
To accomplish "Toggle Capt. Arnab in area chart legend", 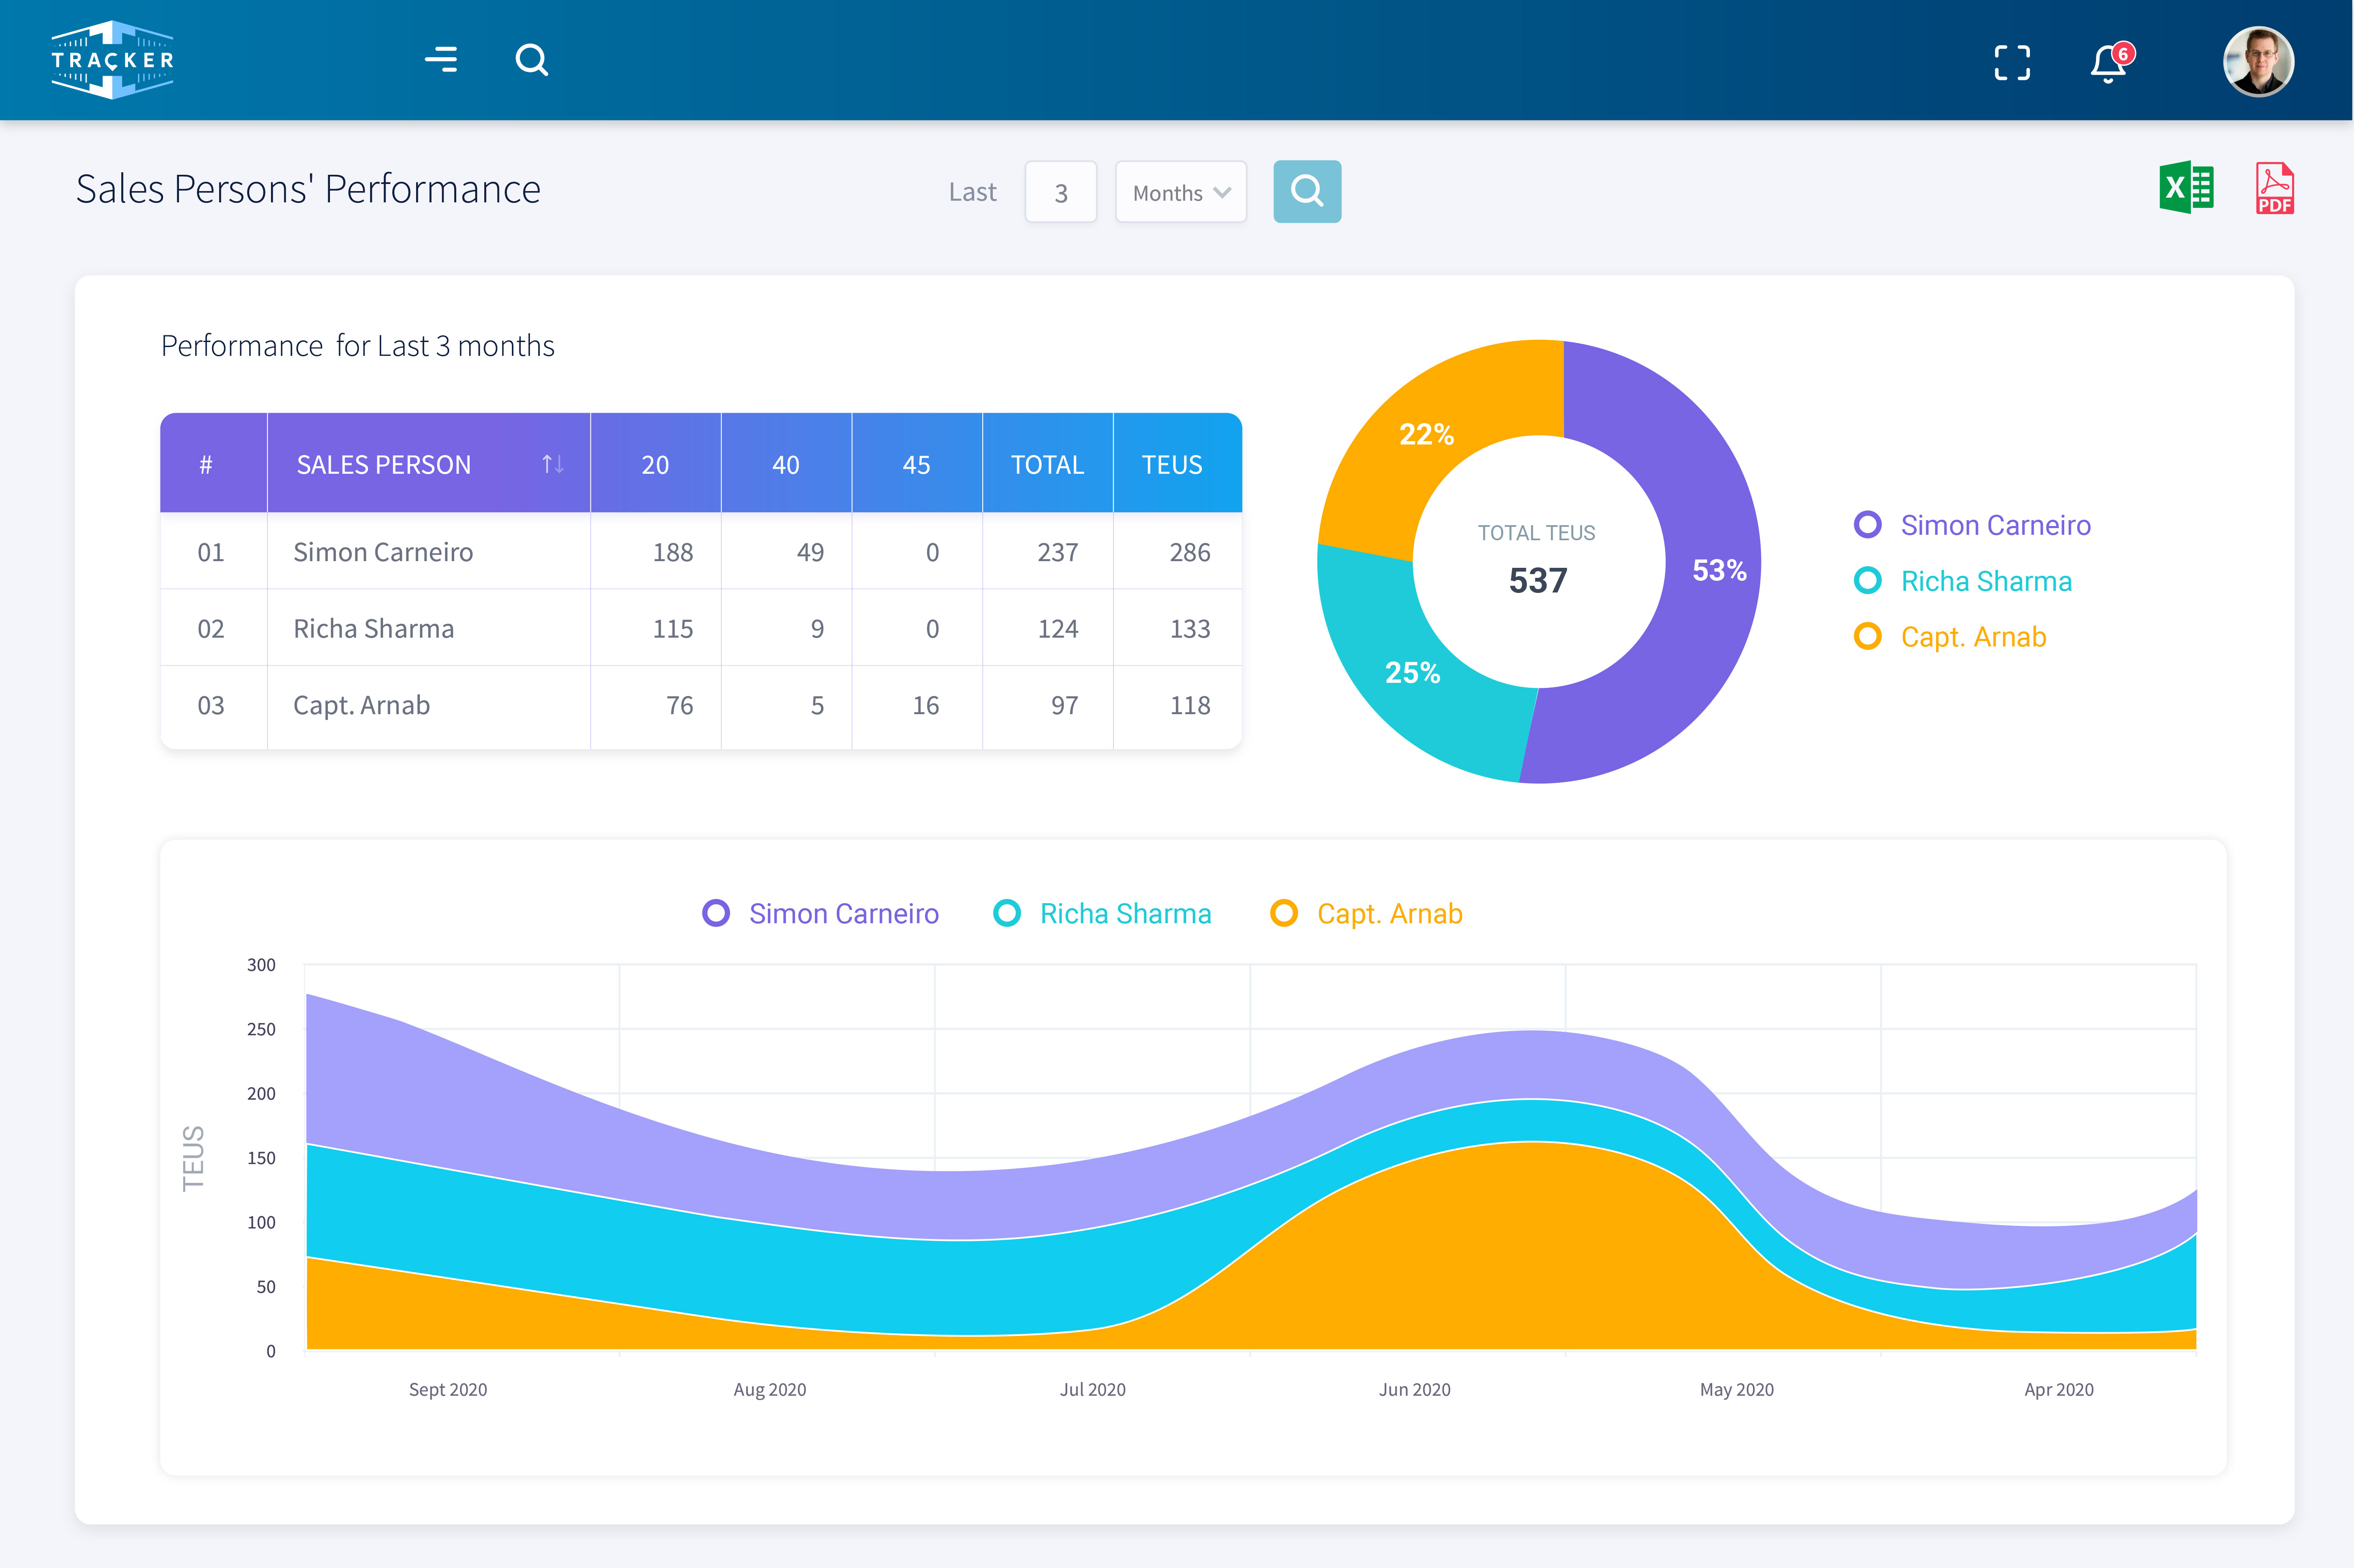I will pyautogui.click(x=1366, y=913).
